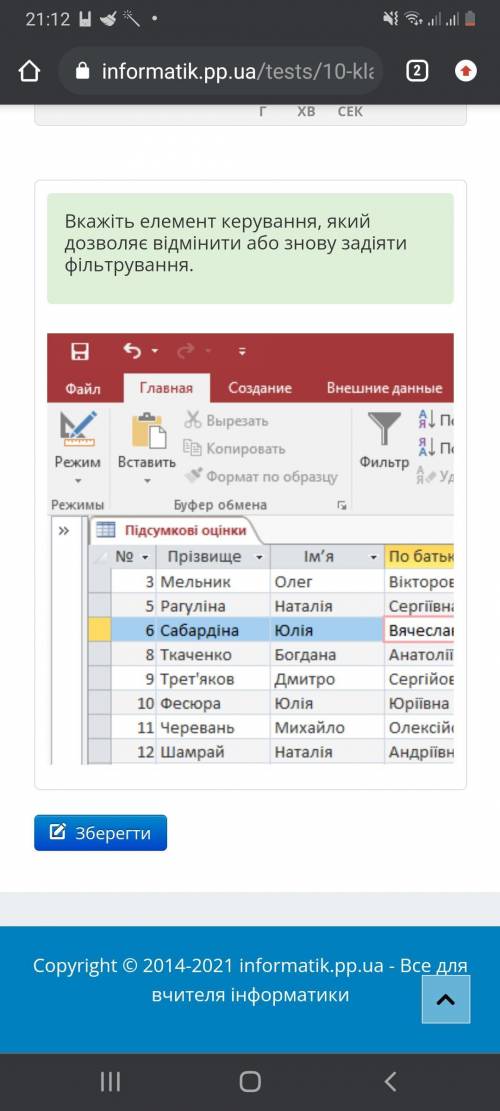Screen dimensions: 500x1111
Task: Click the Зберегти button
Action: (x=101, y=833)
